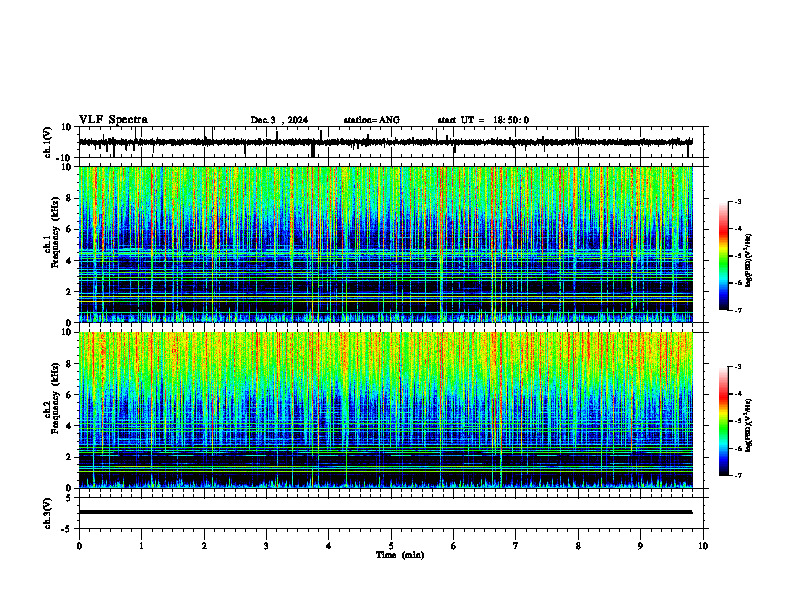The width and height of the screenshot is (792, 612).
Task: Click the ch.2 spectrogram color scale bar
Action: (724, 421)
